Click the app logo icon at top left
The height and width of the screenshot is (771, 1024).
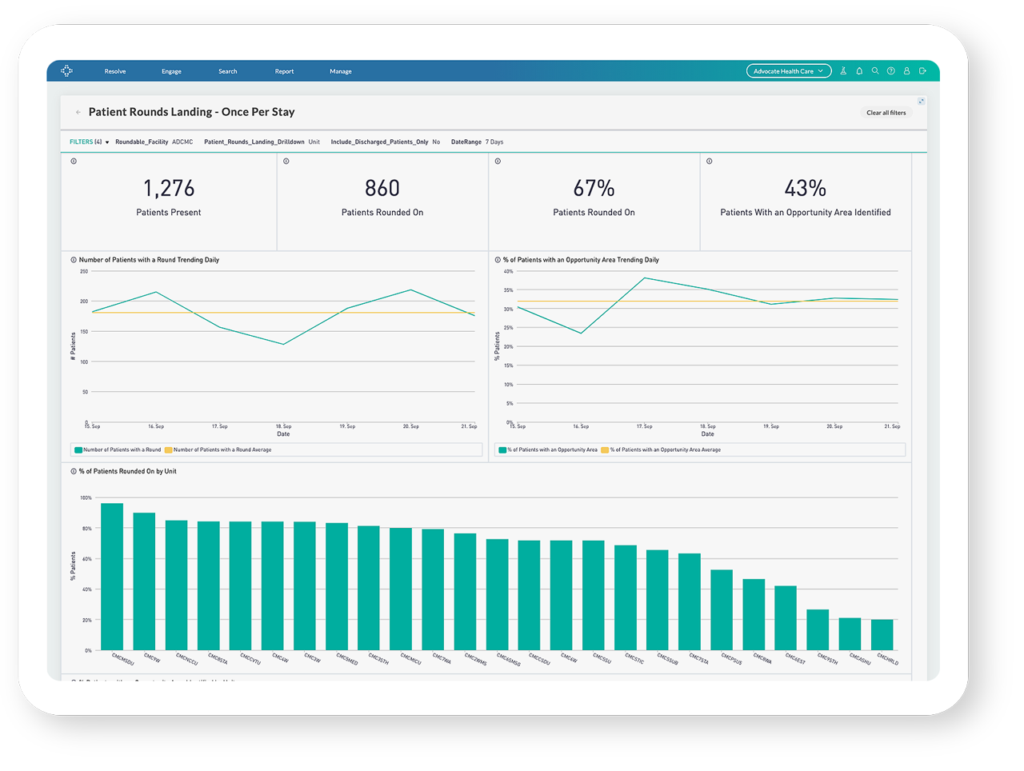(66, 71)
